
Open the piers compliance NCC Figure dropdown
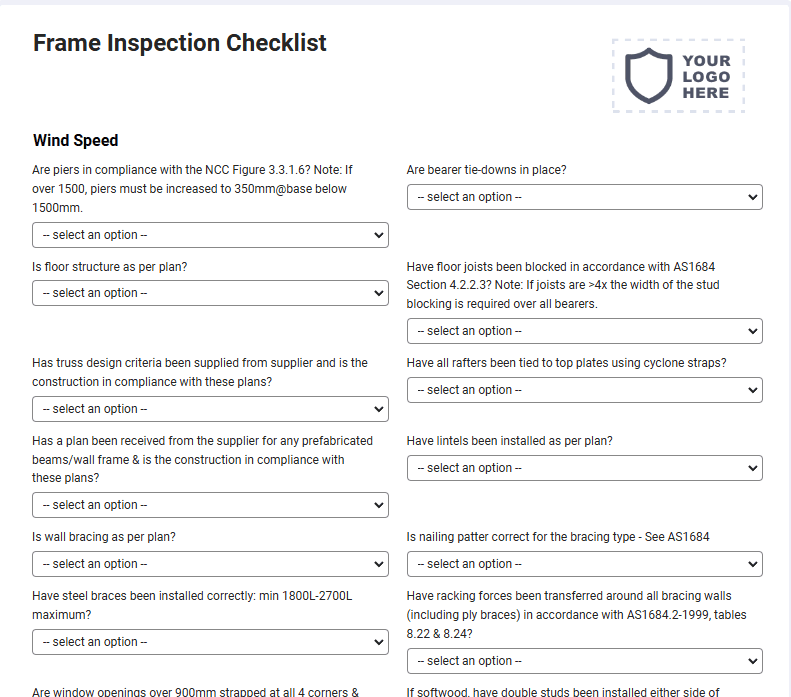click(210, 235)
